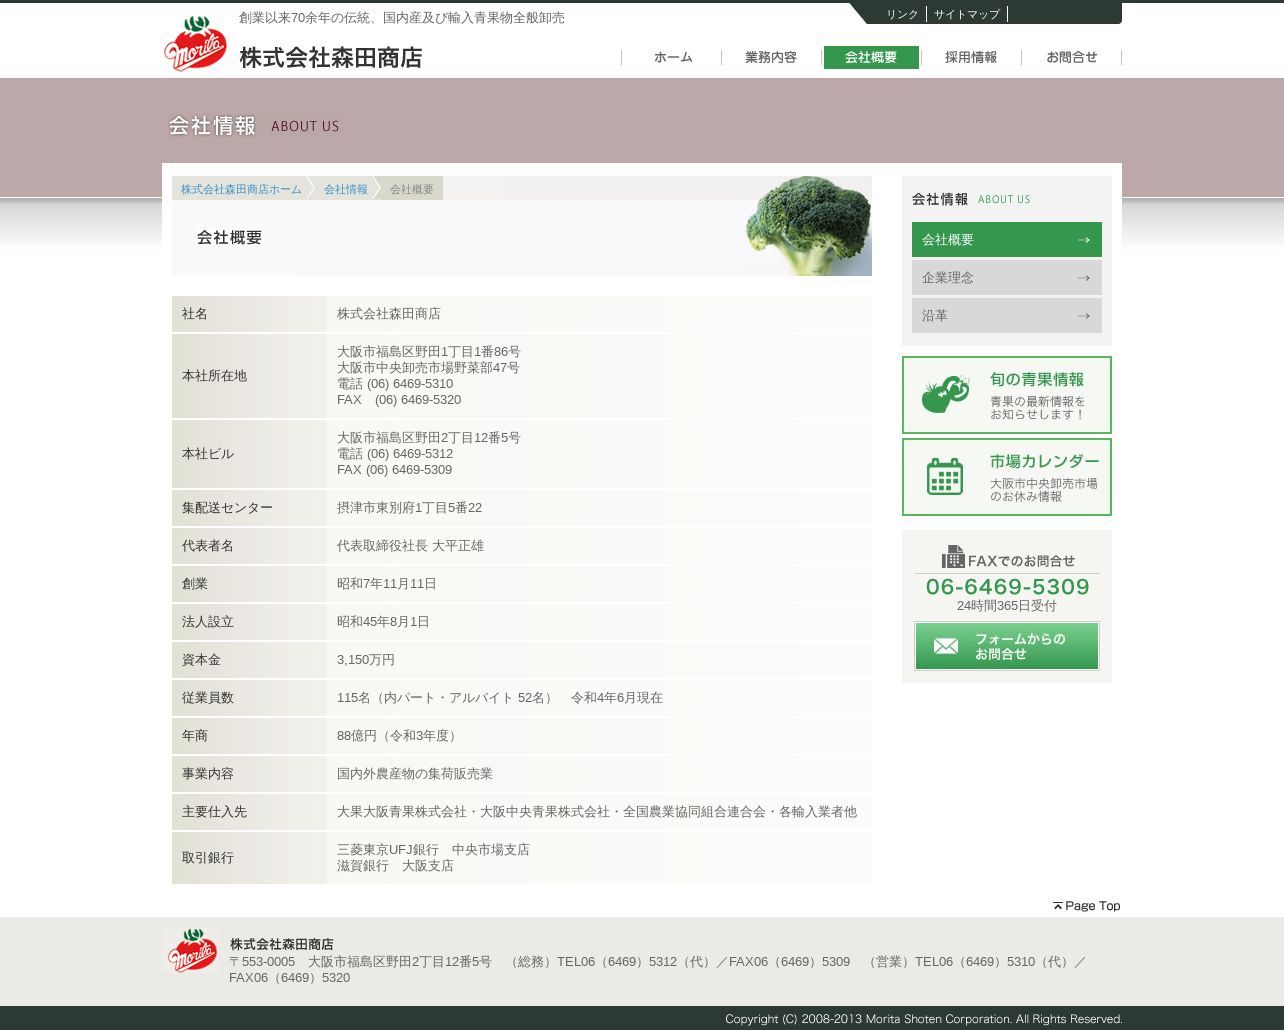
Task: Click the 本社ビル row label
Action: pos(207,454)
